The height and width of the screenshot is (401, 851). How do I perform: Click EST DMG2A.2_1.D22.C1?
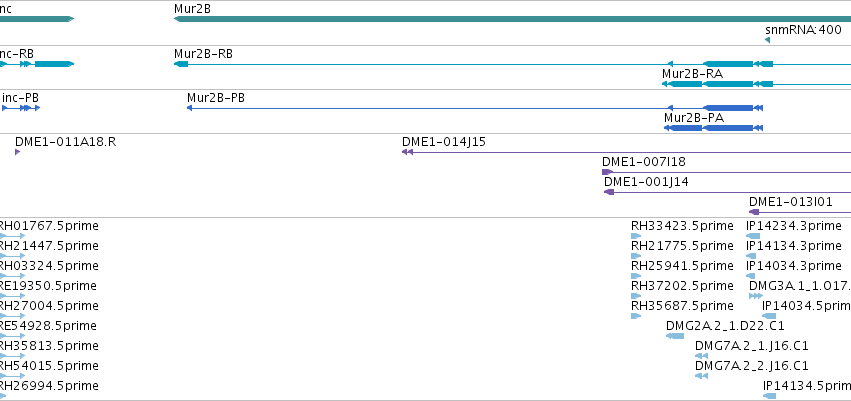point(725,326)
